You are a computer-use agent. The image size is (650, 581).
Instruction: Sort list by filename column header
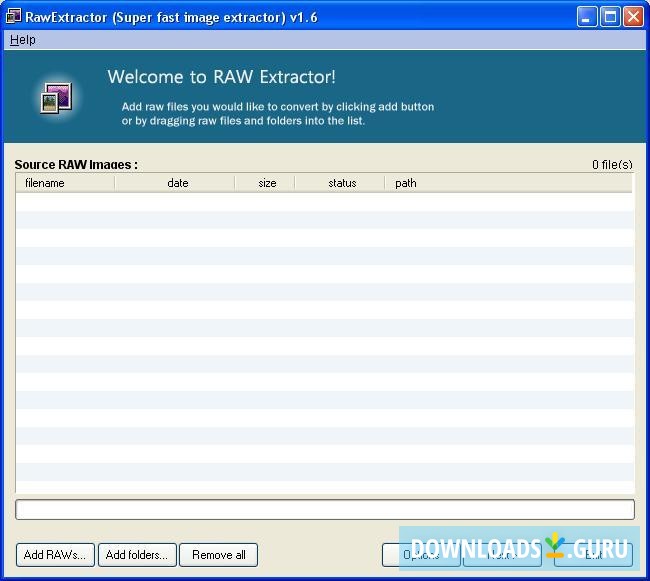point(65,183)
